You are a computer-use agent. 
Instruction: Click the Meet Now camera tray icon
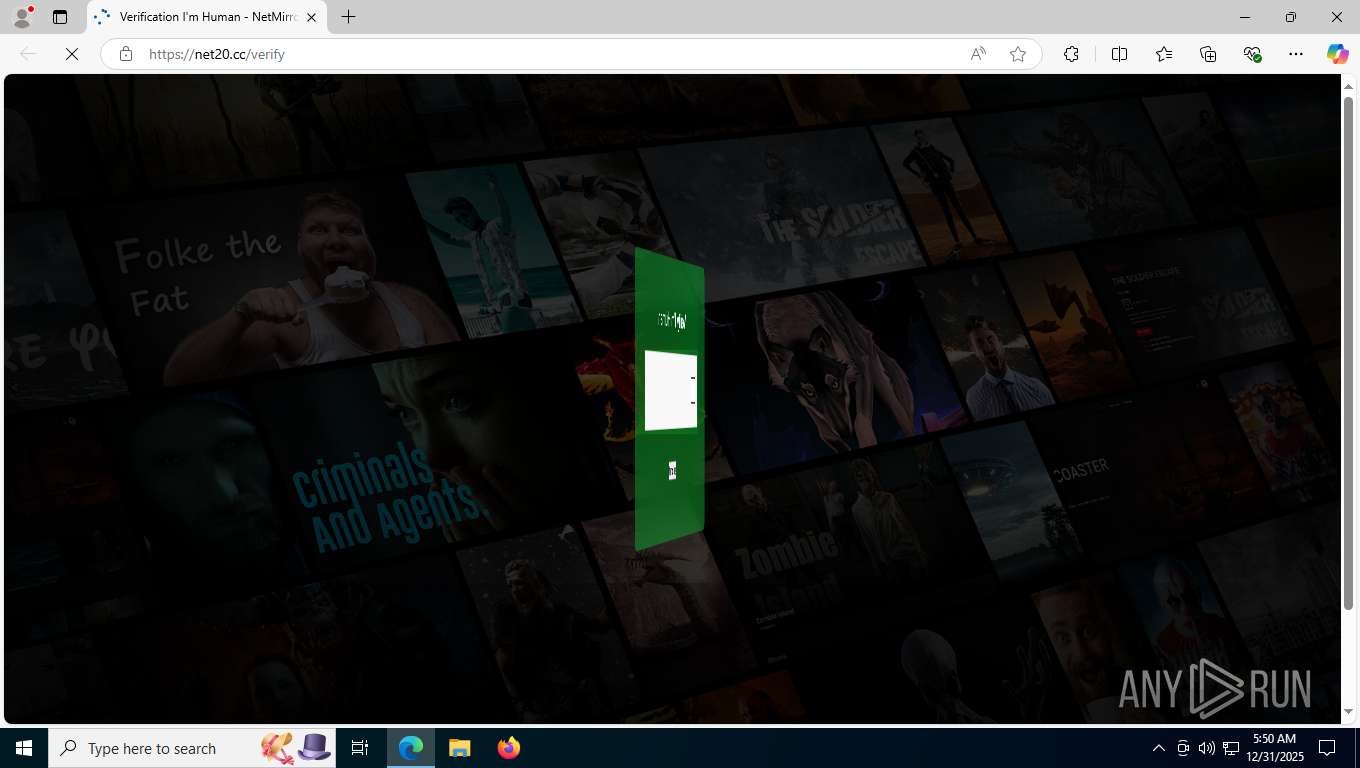[1183, 748]
